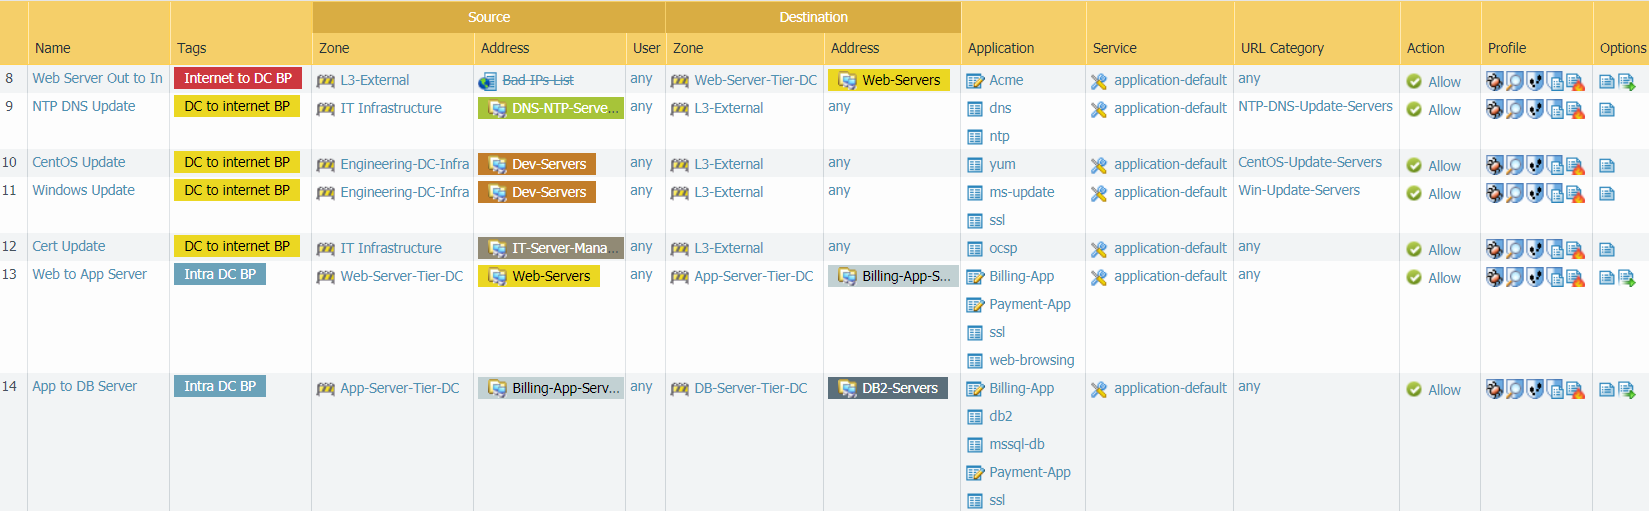
Task: Click the Destination column group header
Action: coord(813,17)
